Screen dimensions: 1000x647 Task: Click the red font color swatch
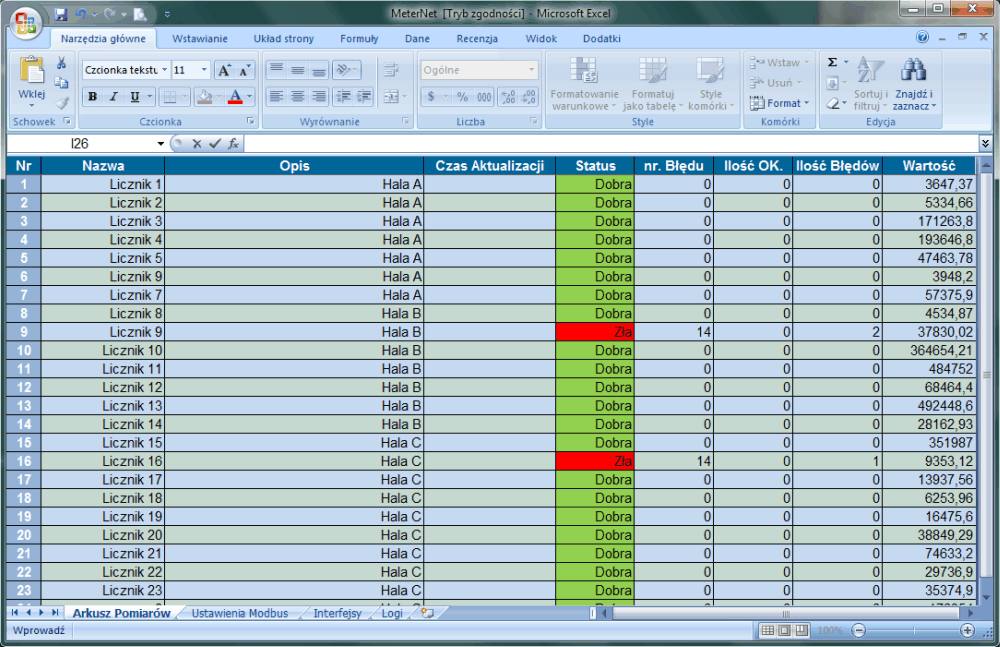[x=235, y=97]
